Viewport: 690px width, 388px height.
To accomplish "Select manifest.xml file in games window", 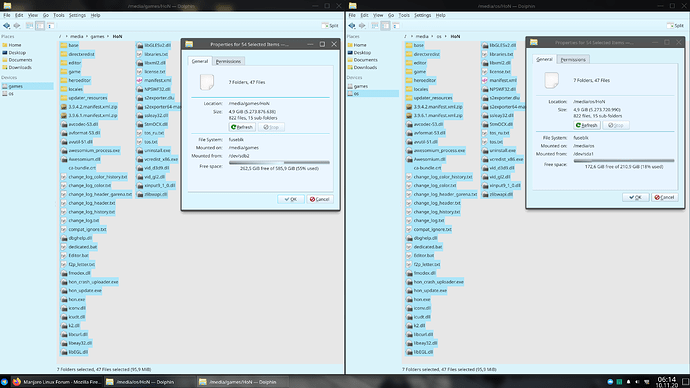I will (154, 81).
